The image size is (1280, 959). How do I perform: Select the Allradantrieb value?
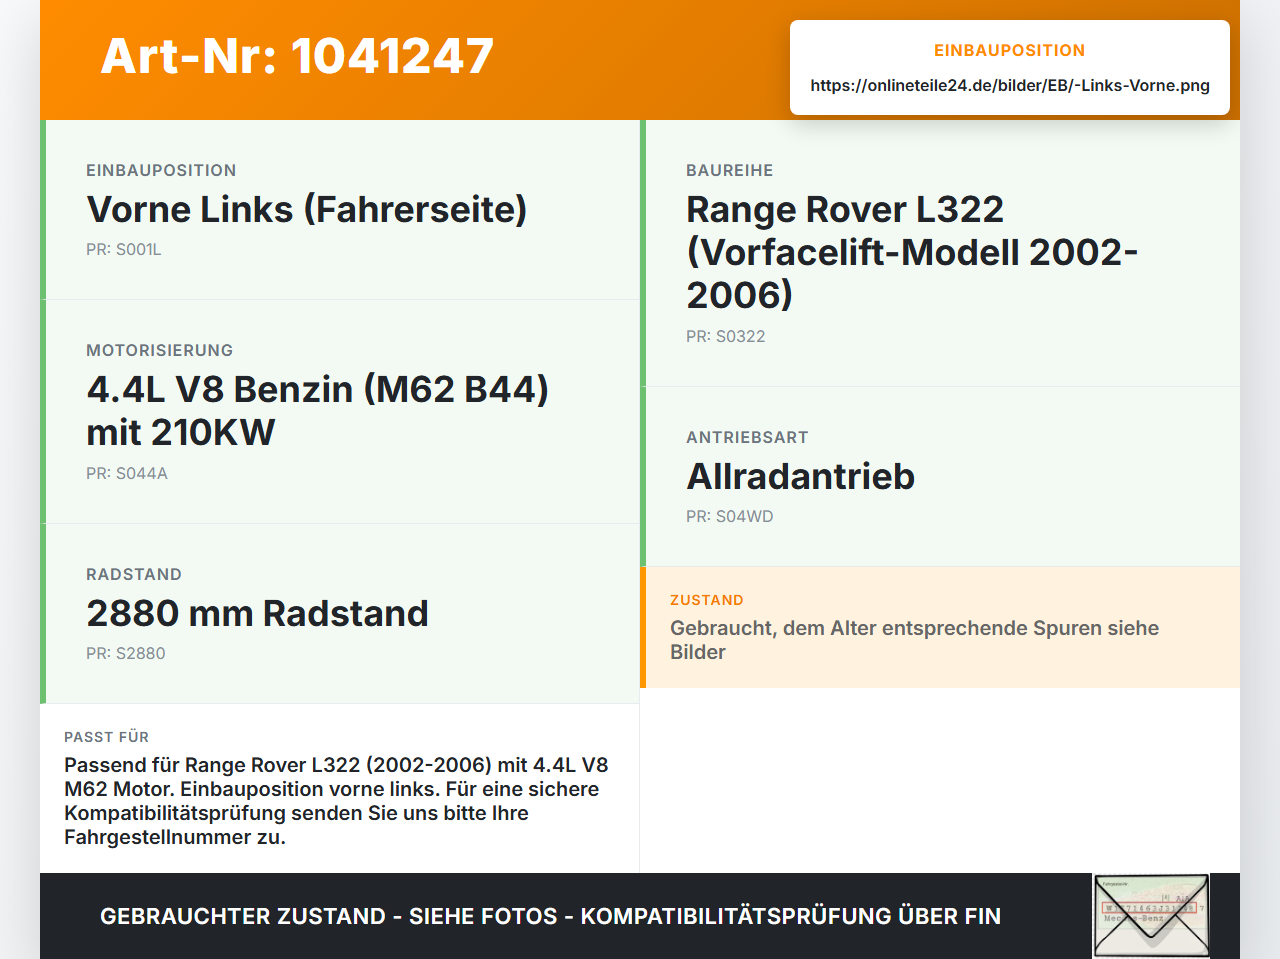click(801, 476)
